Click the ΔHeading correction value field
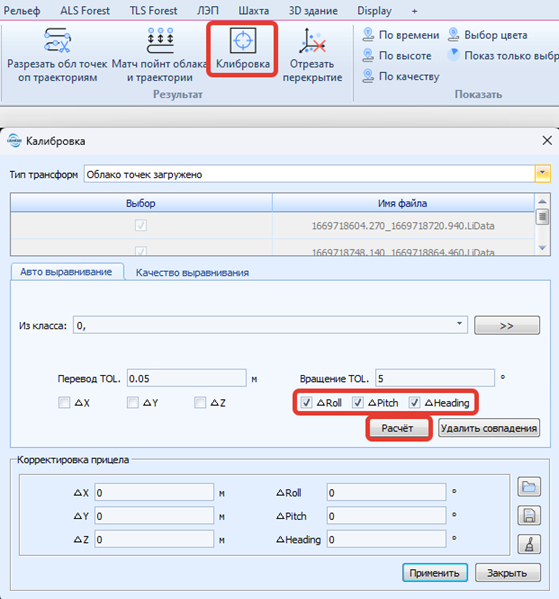Viewport: 559px width, 599px height. point(386,539)
